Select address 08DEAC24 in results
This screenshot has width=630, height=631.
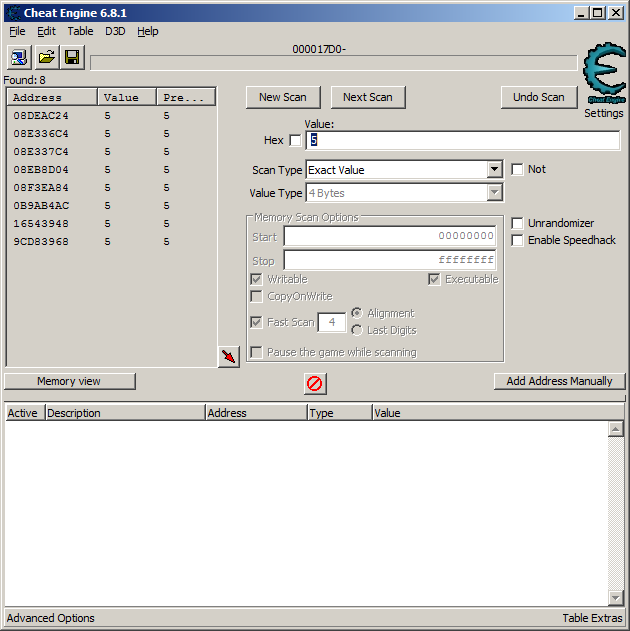point(41,116)
